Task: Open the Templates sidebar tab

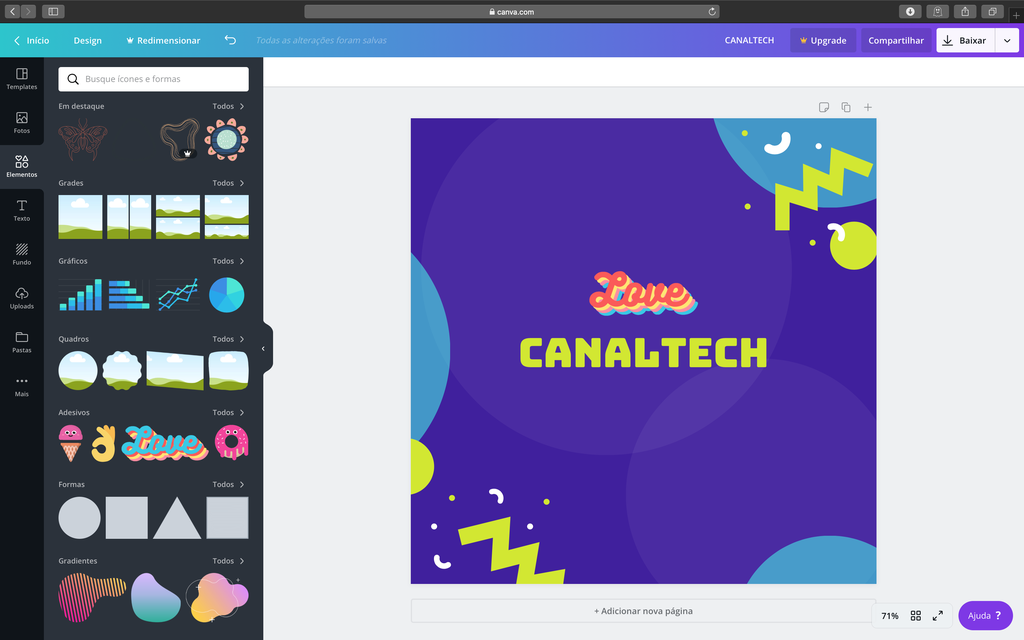Action: tap(22, 78)
